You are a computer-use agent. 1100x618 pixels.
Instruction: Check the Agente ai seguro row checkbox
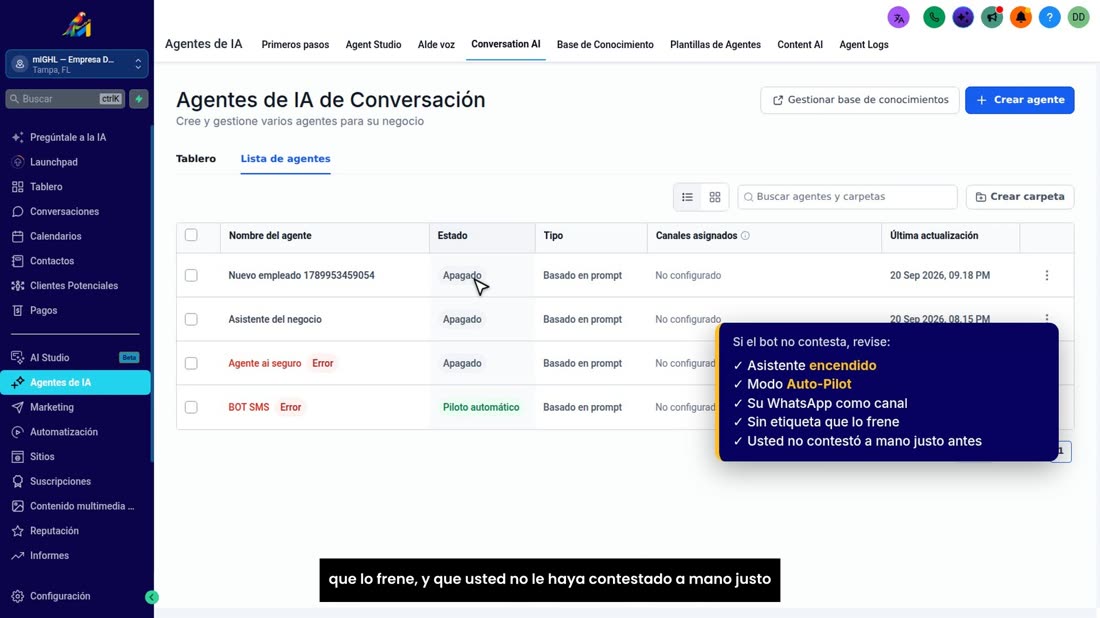click(x=191, y=363)
